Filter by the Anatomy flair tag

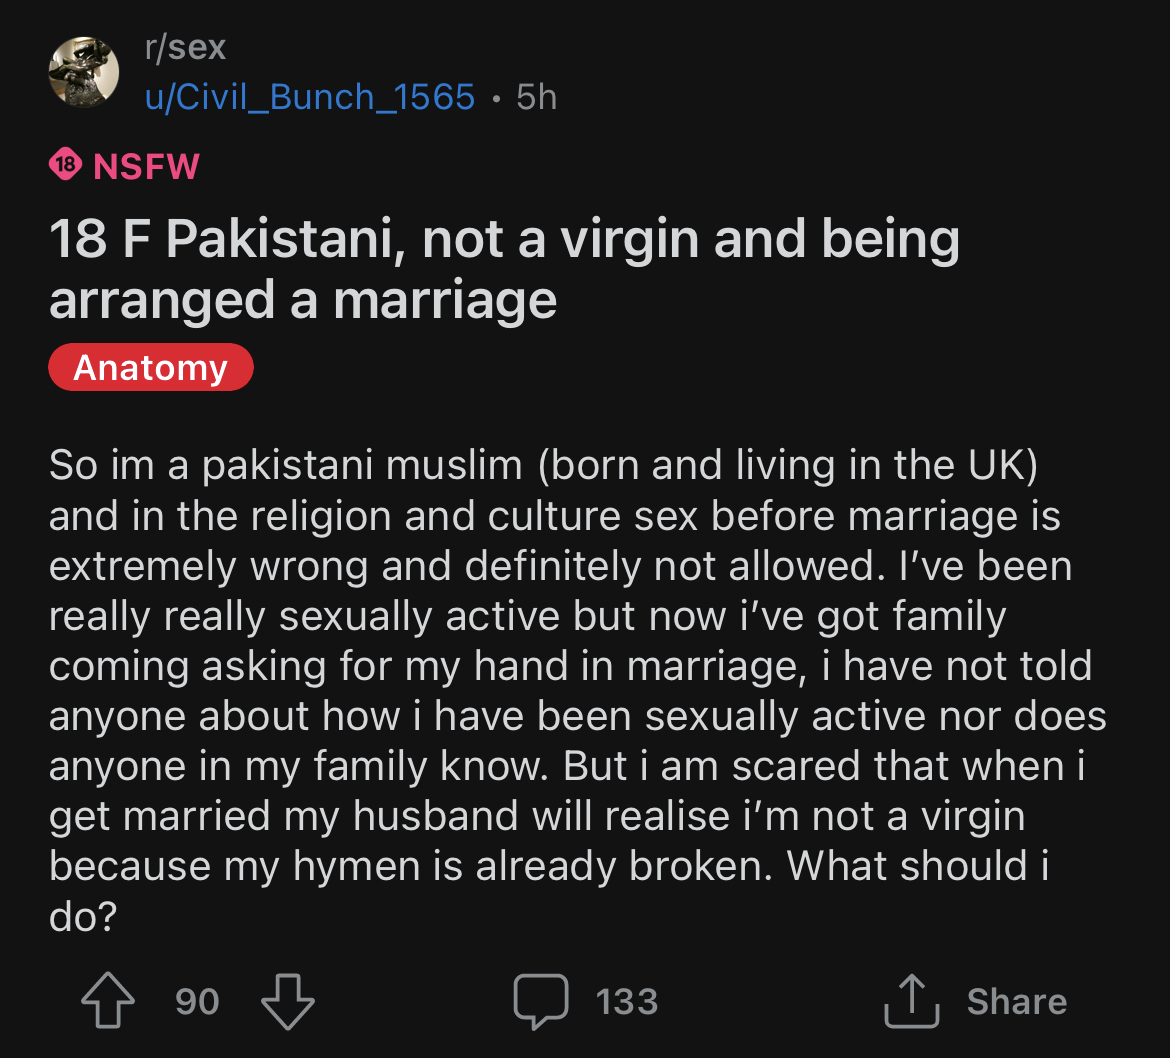tap(150, 368)
